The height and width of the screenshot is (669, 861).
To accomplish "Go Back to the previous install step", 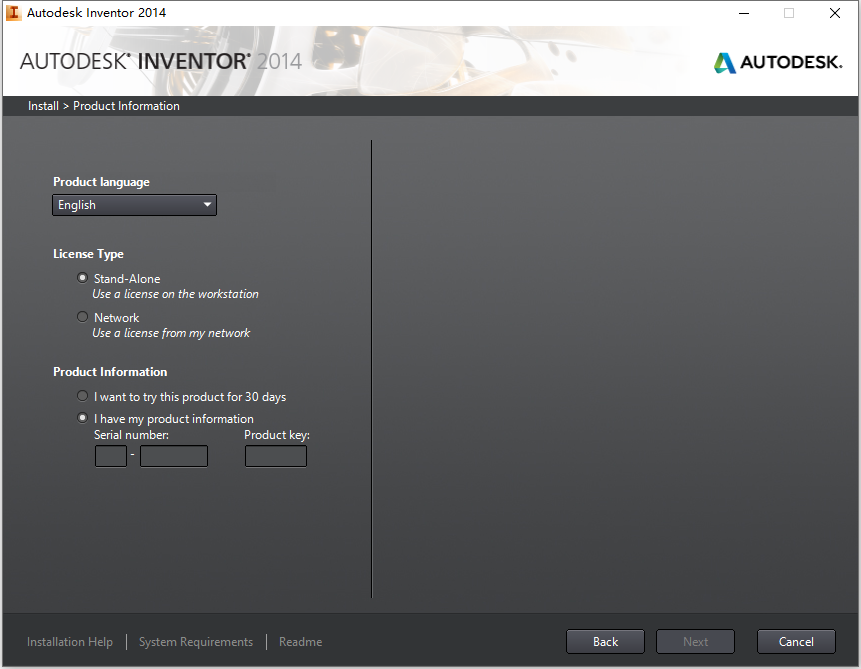I will click(x=605, y=642).
